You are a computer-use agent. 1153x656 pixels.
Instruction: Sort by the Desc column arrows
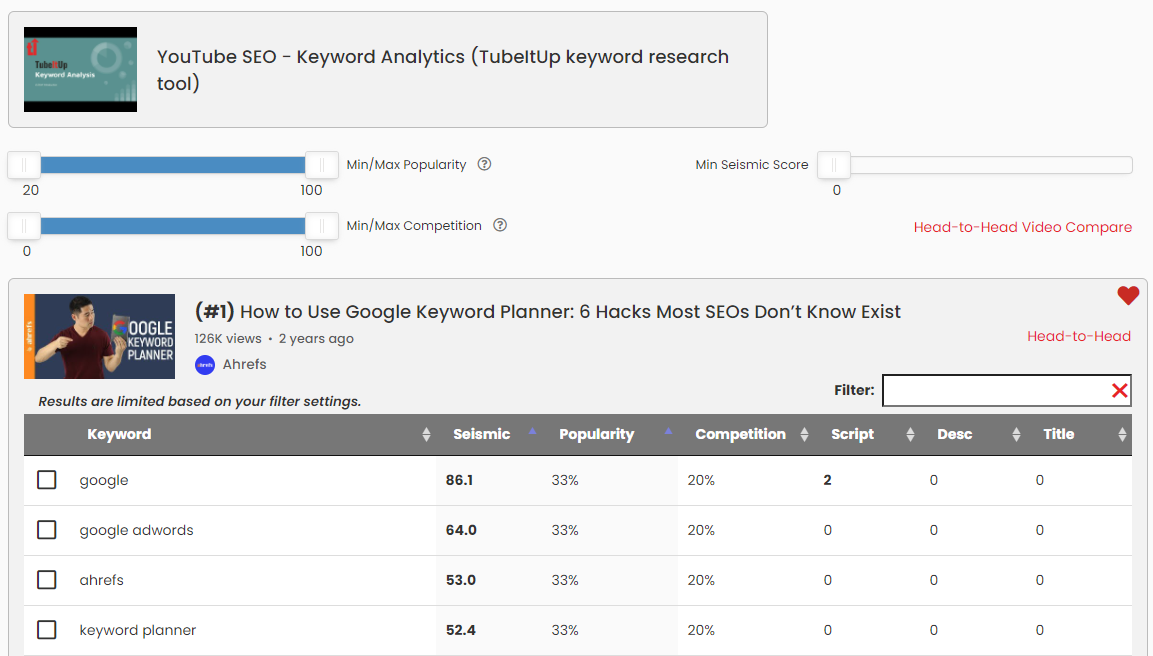tap(1016, 435)
